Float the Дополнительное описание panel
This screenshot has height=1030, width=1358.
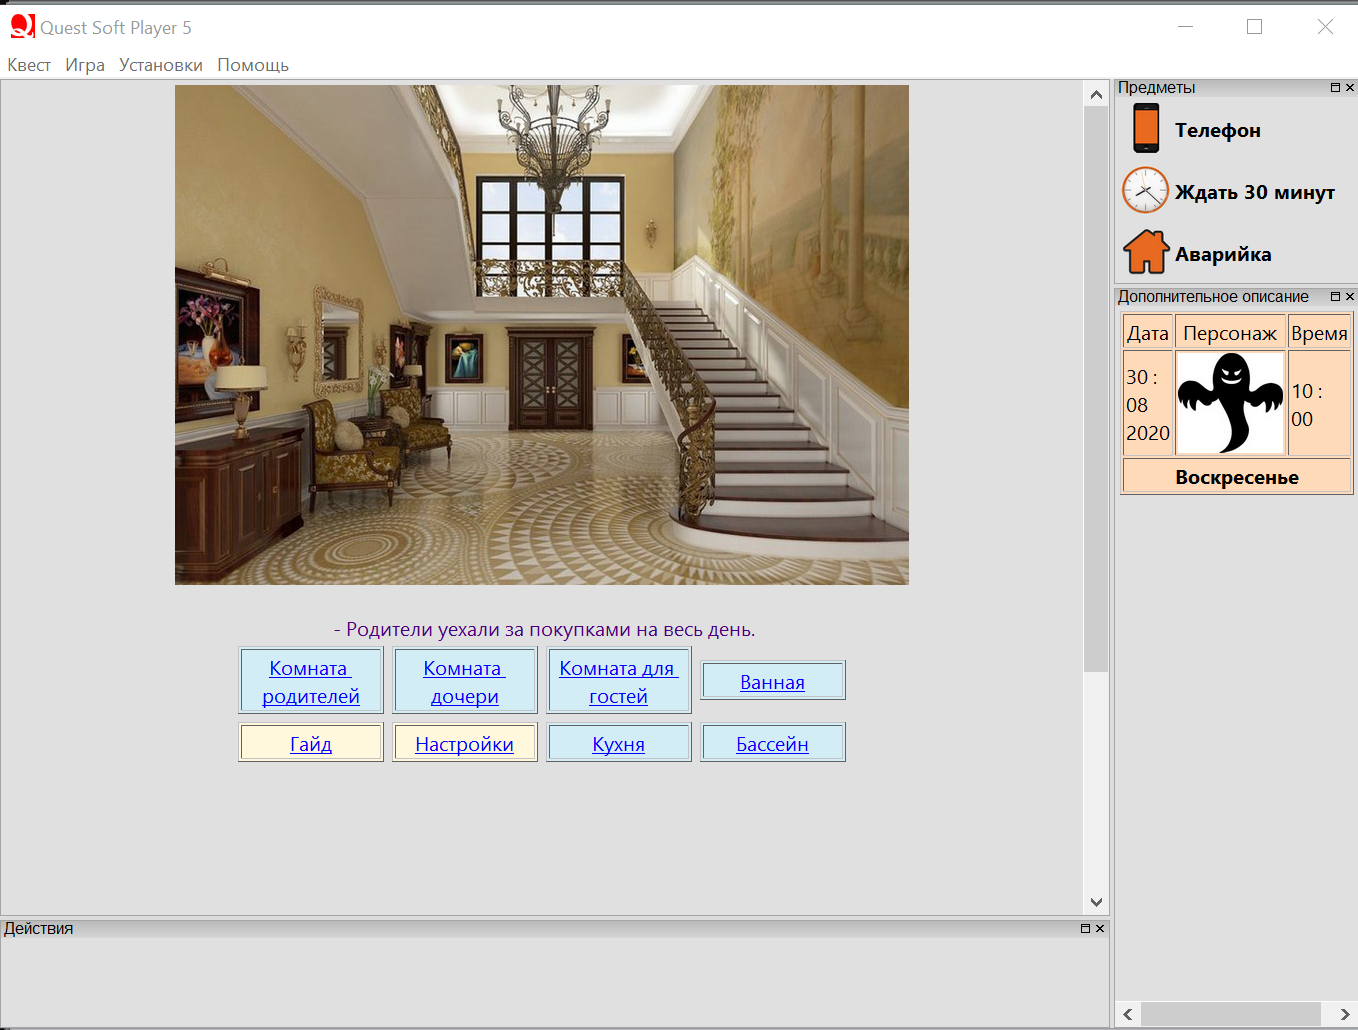point(1335,297)
